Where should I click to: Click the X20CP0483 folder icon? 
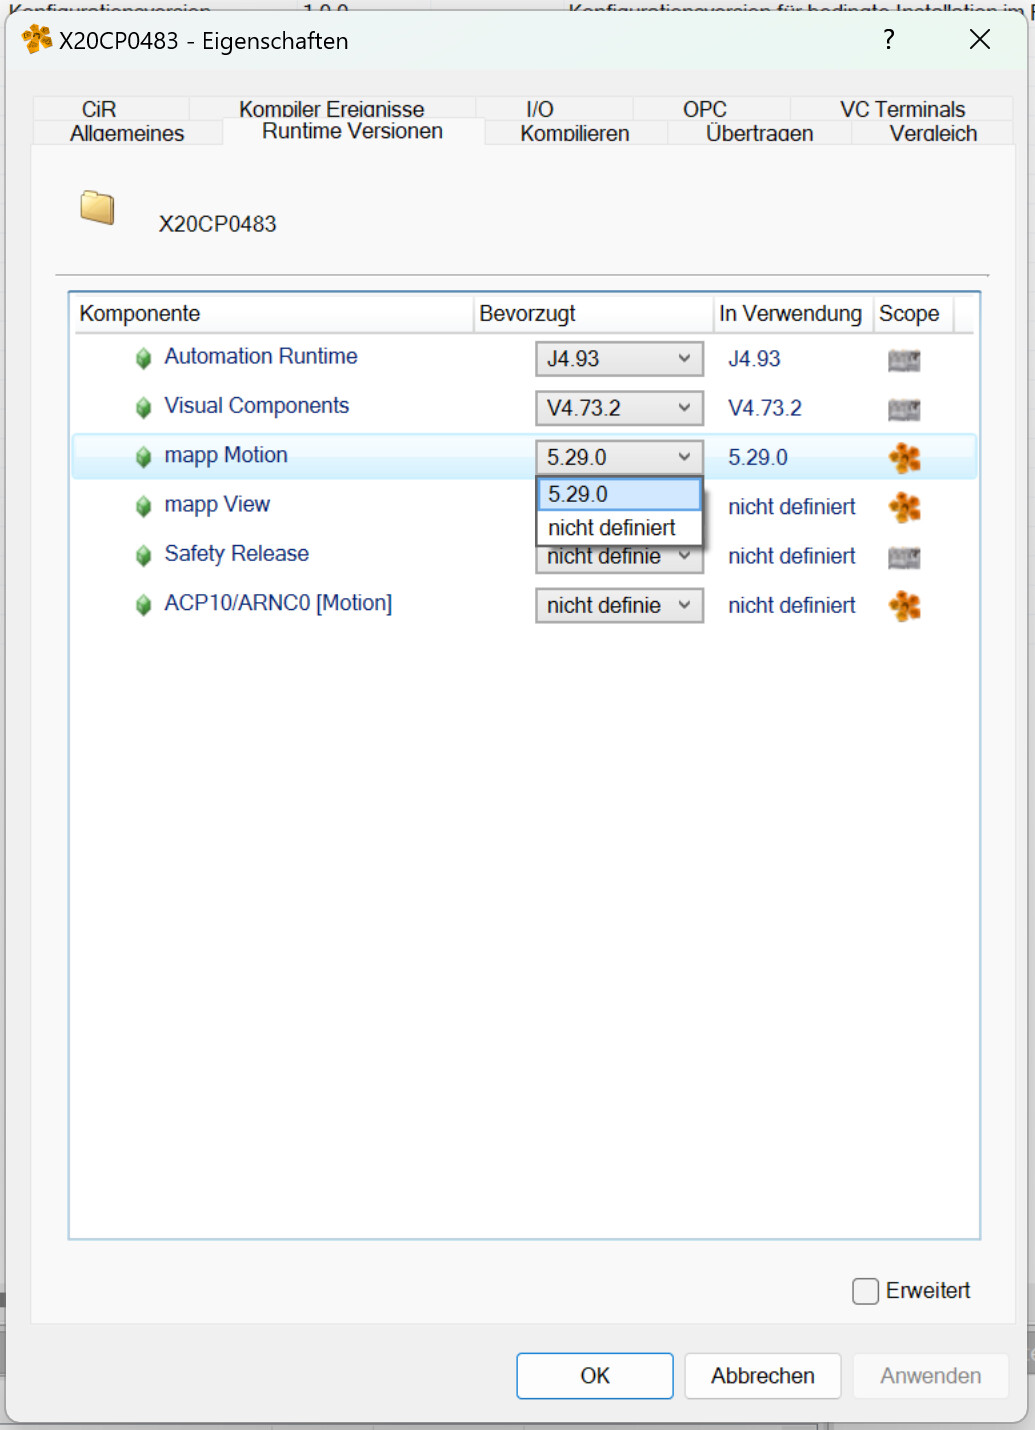point(97,207)
